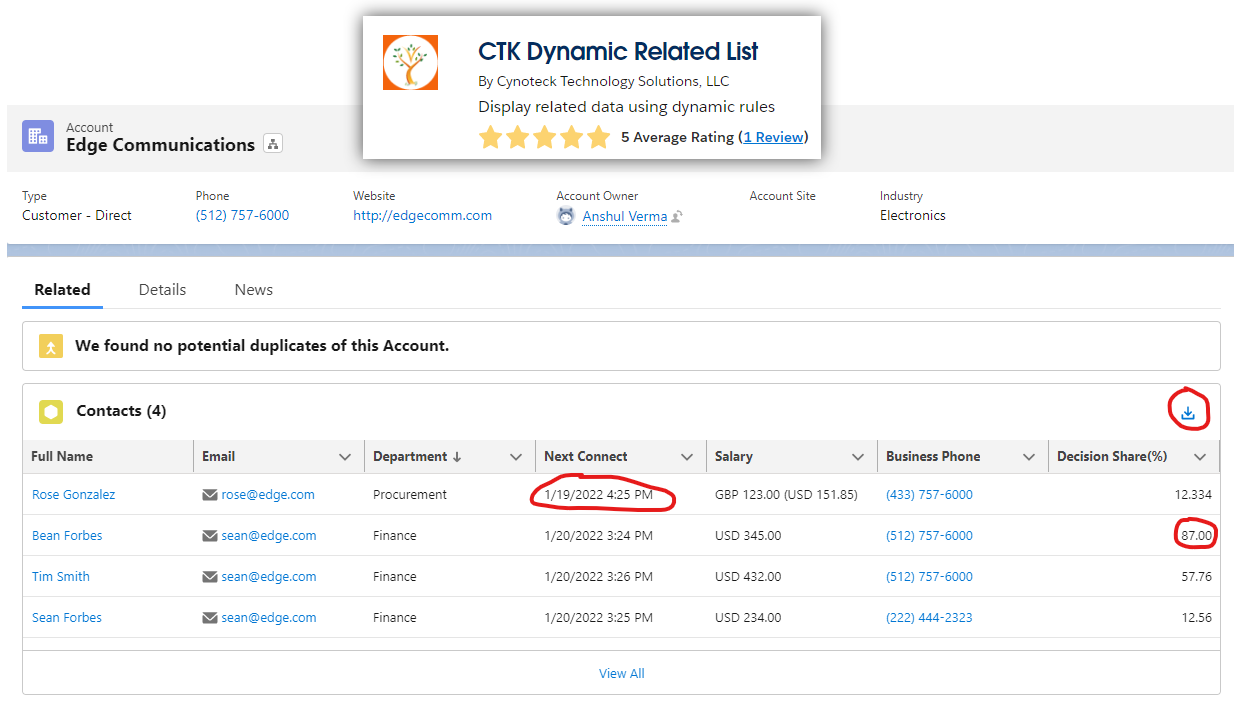Open the Salary column dropdown chevron
Viewport: 1238px width, 704px height.
tap(858, 457)
